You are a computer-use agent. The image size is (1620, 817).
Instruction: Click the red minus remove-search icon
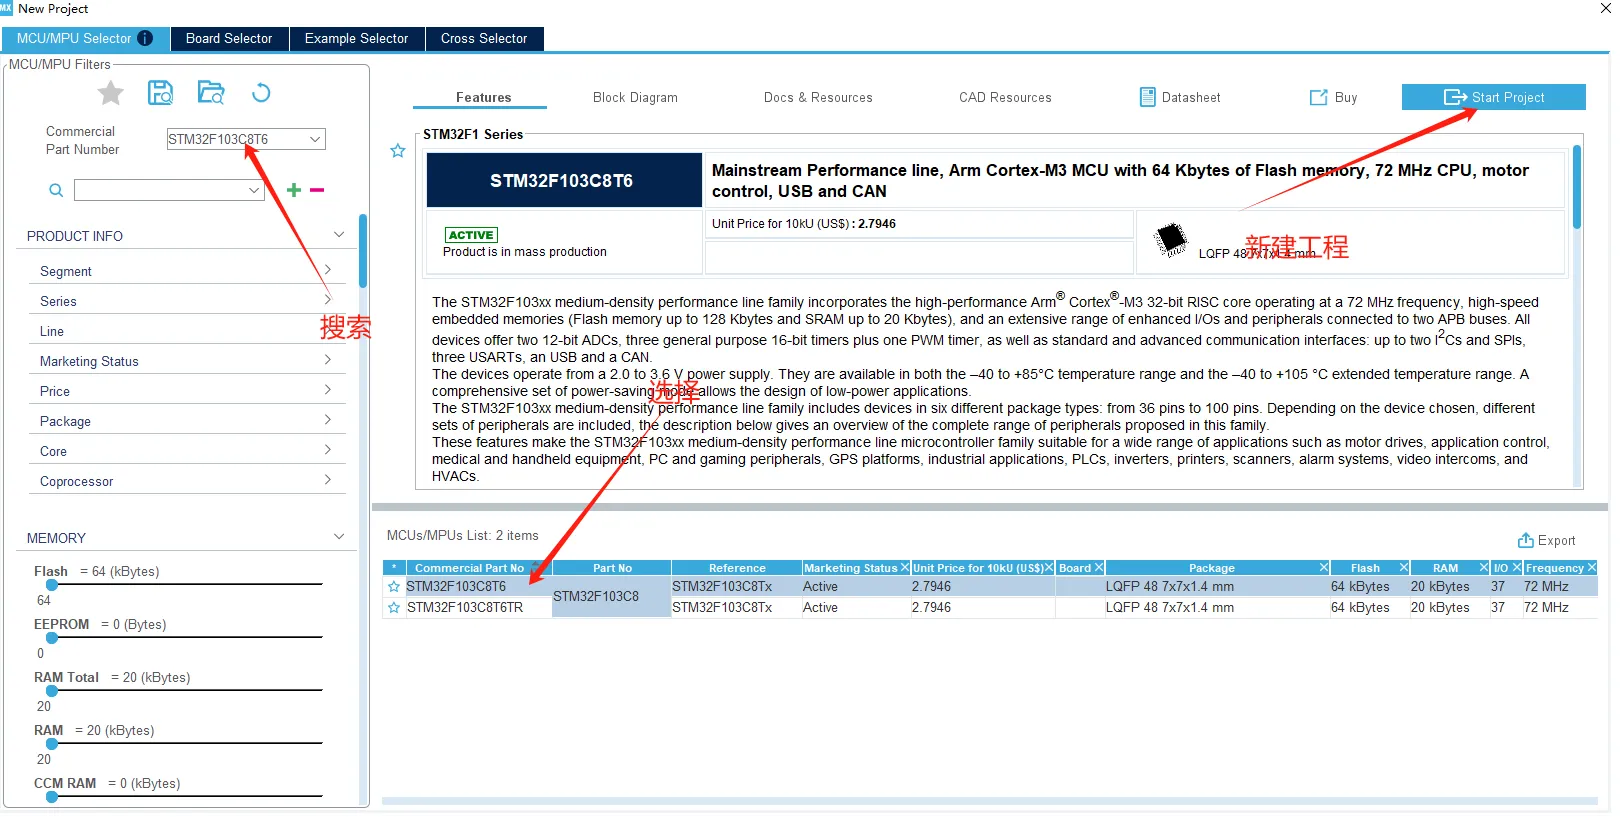click(x=317, y=190)
